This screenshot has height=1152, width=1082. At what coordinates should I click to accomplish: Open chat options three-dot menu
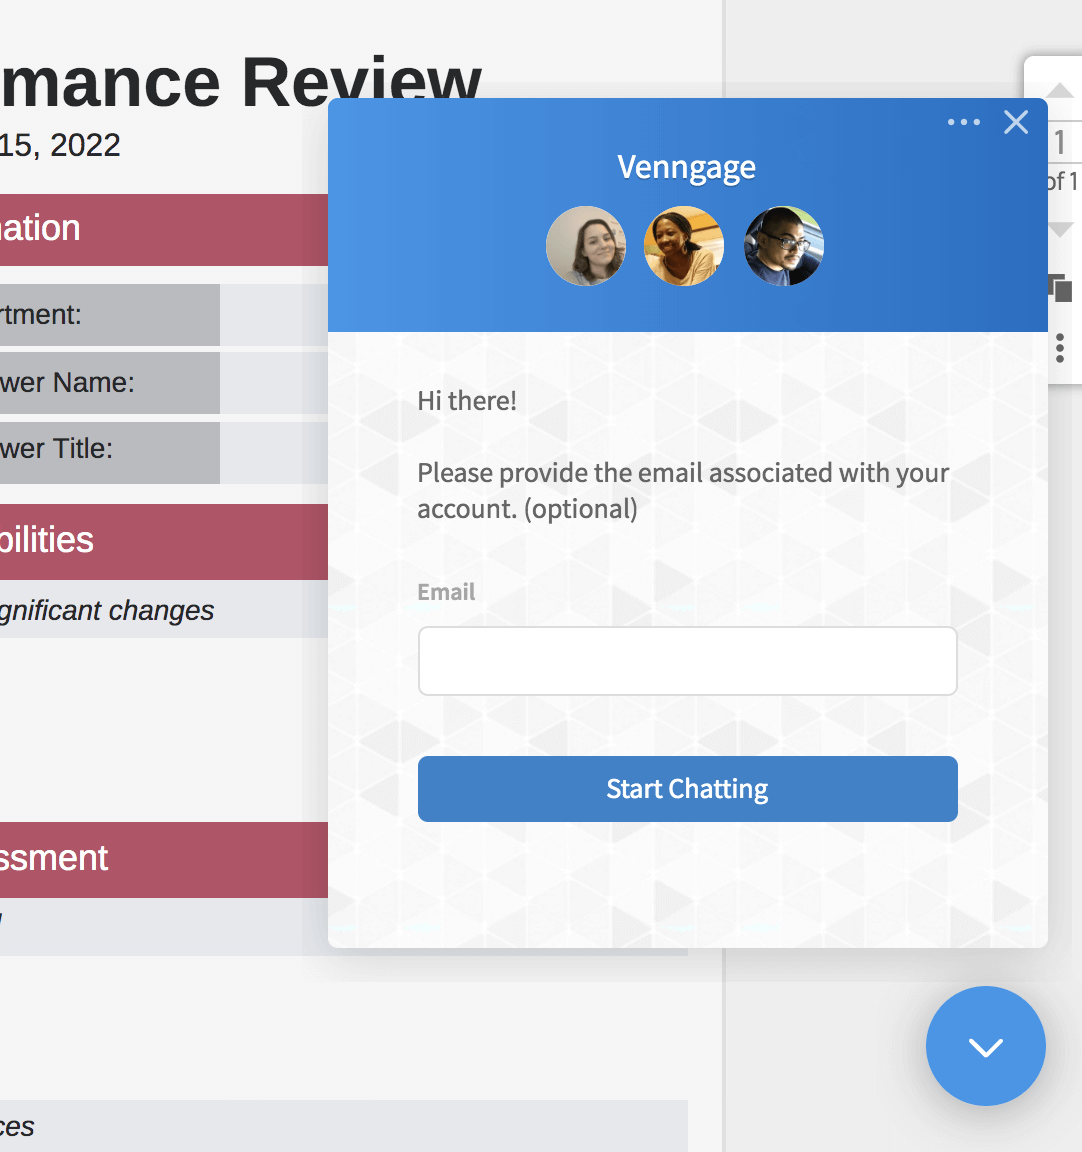963,122
